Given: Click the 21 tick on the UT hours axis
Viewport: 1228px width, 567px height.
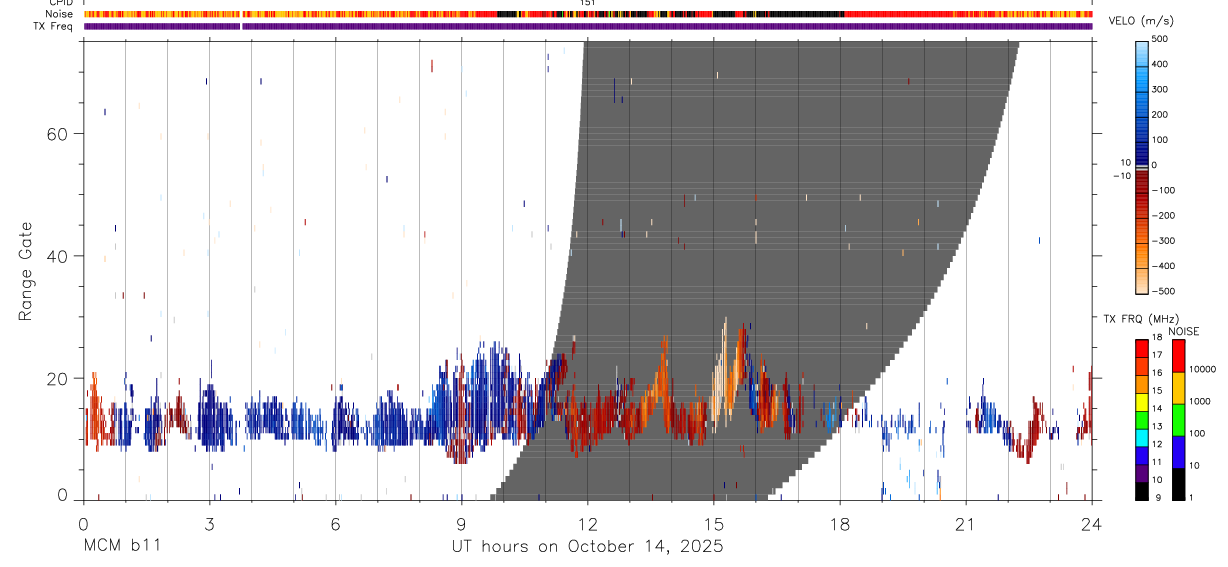Looking at the screenshot, I should 966,523.
